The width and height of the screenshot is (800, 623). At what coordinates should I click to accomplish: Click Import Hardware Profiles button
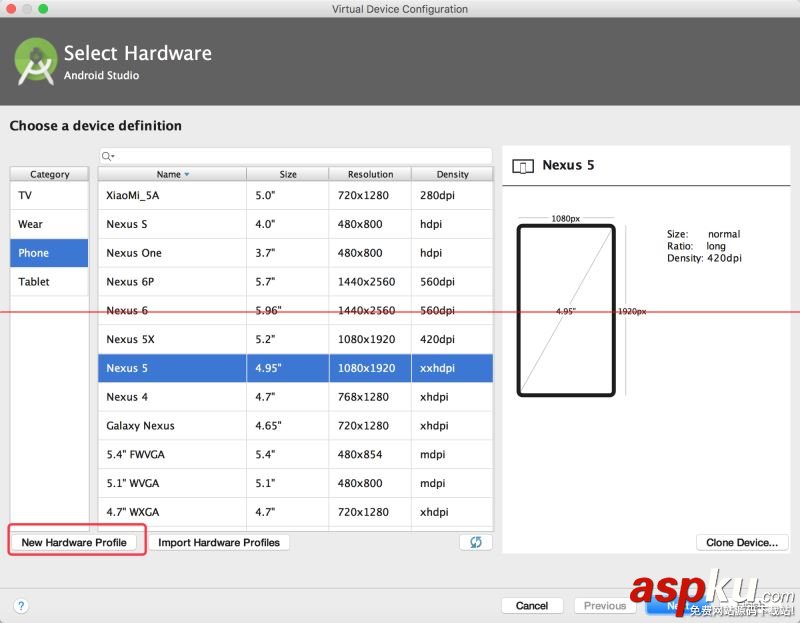(219, 542)
